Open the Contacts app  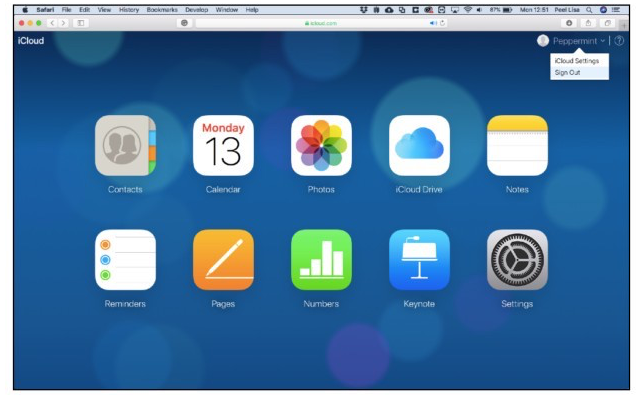[x=125, y=145]
